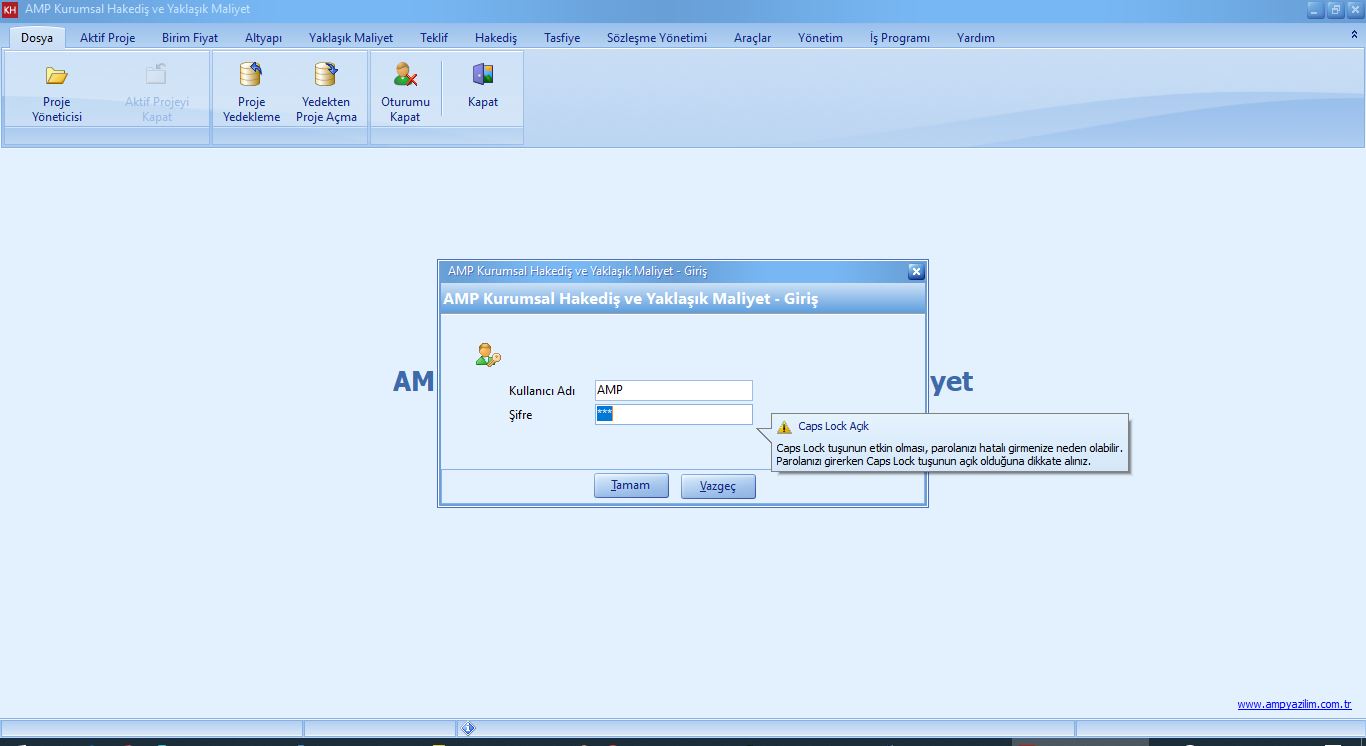Image resolution: width=1366 pixels, height=746 pixels.
Task: Go to the Altyapı tab
Action: (x=264, y=38)
